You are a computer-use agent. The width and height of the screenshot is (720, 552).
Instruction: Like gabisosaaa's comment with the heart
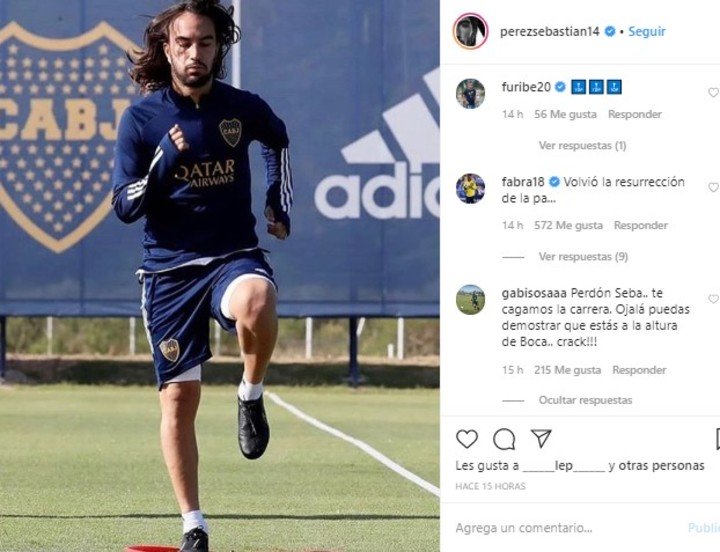(x=714, y=299)
